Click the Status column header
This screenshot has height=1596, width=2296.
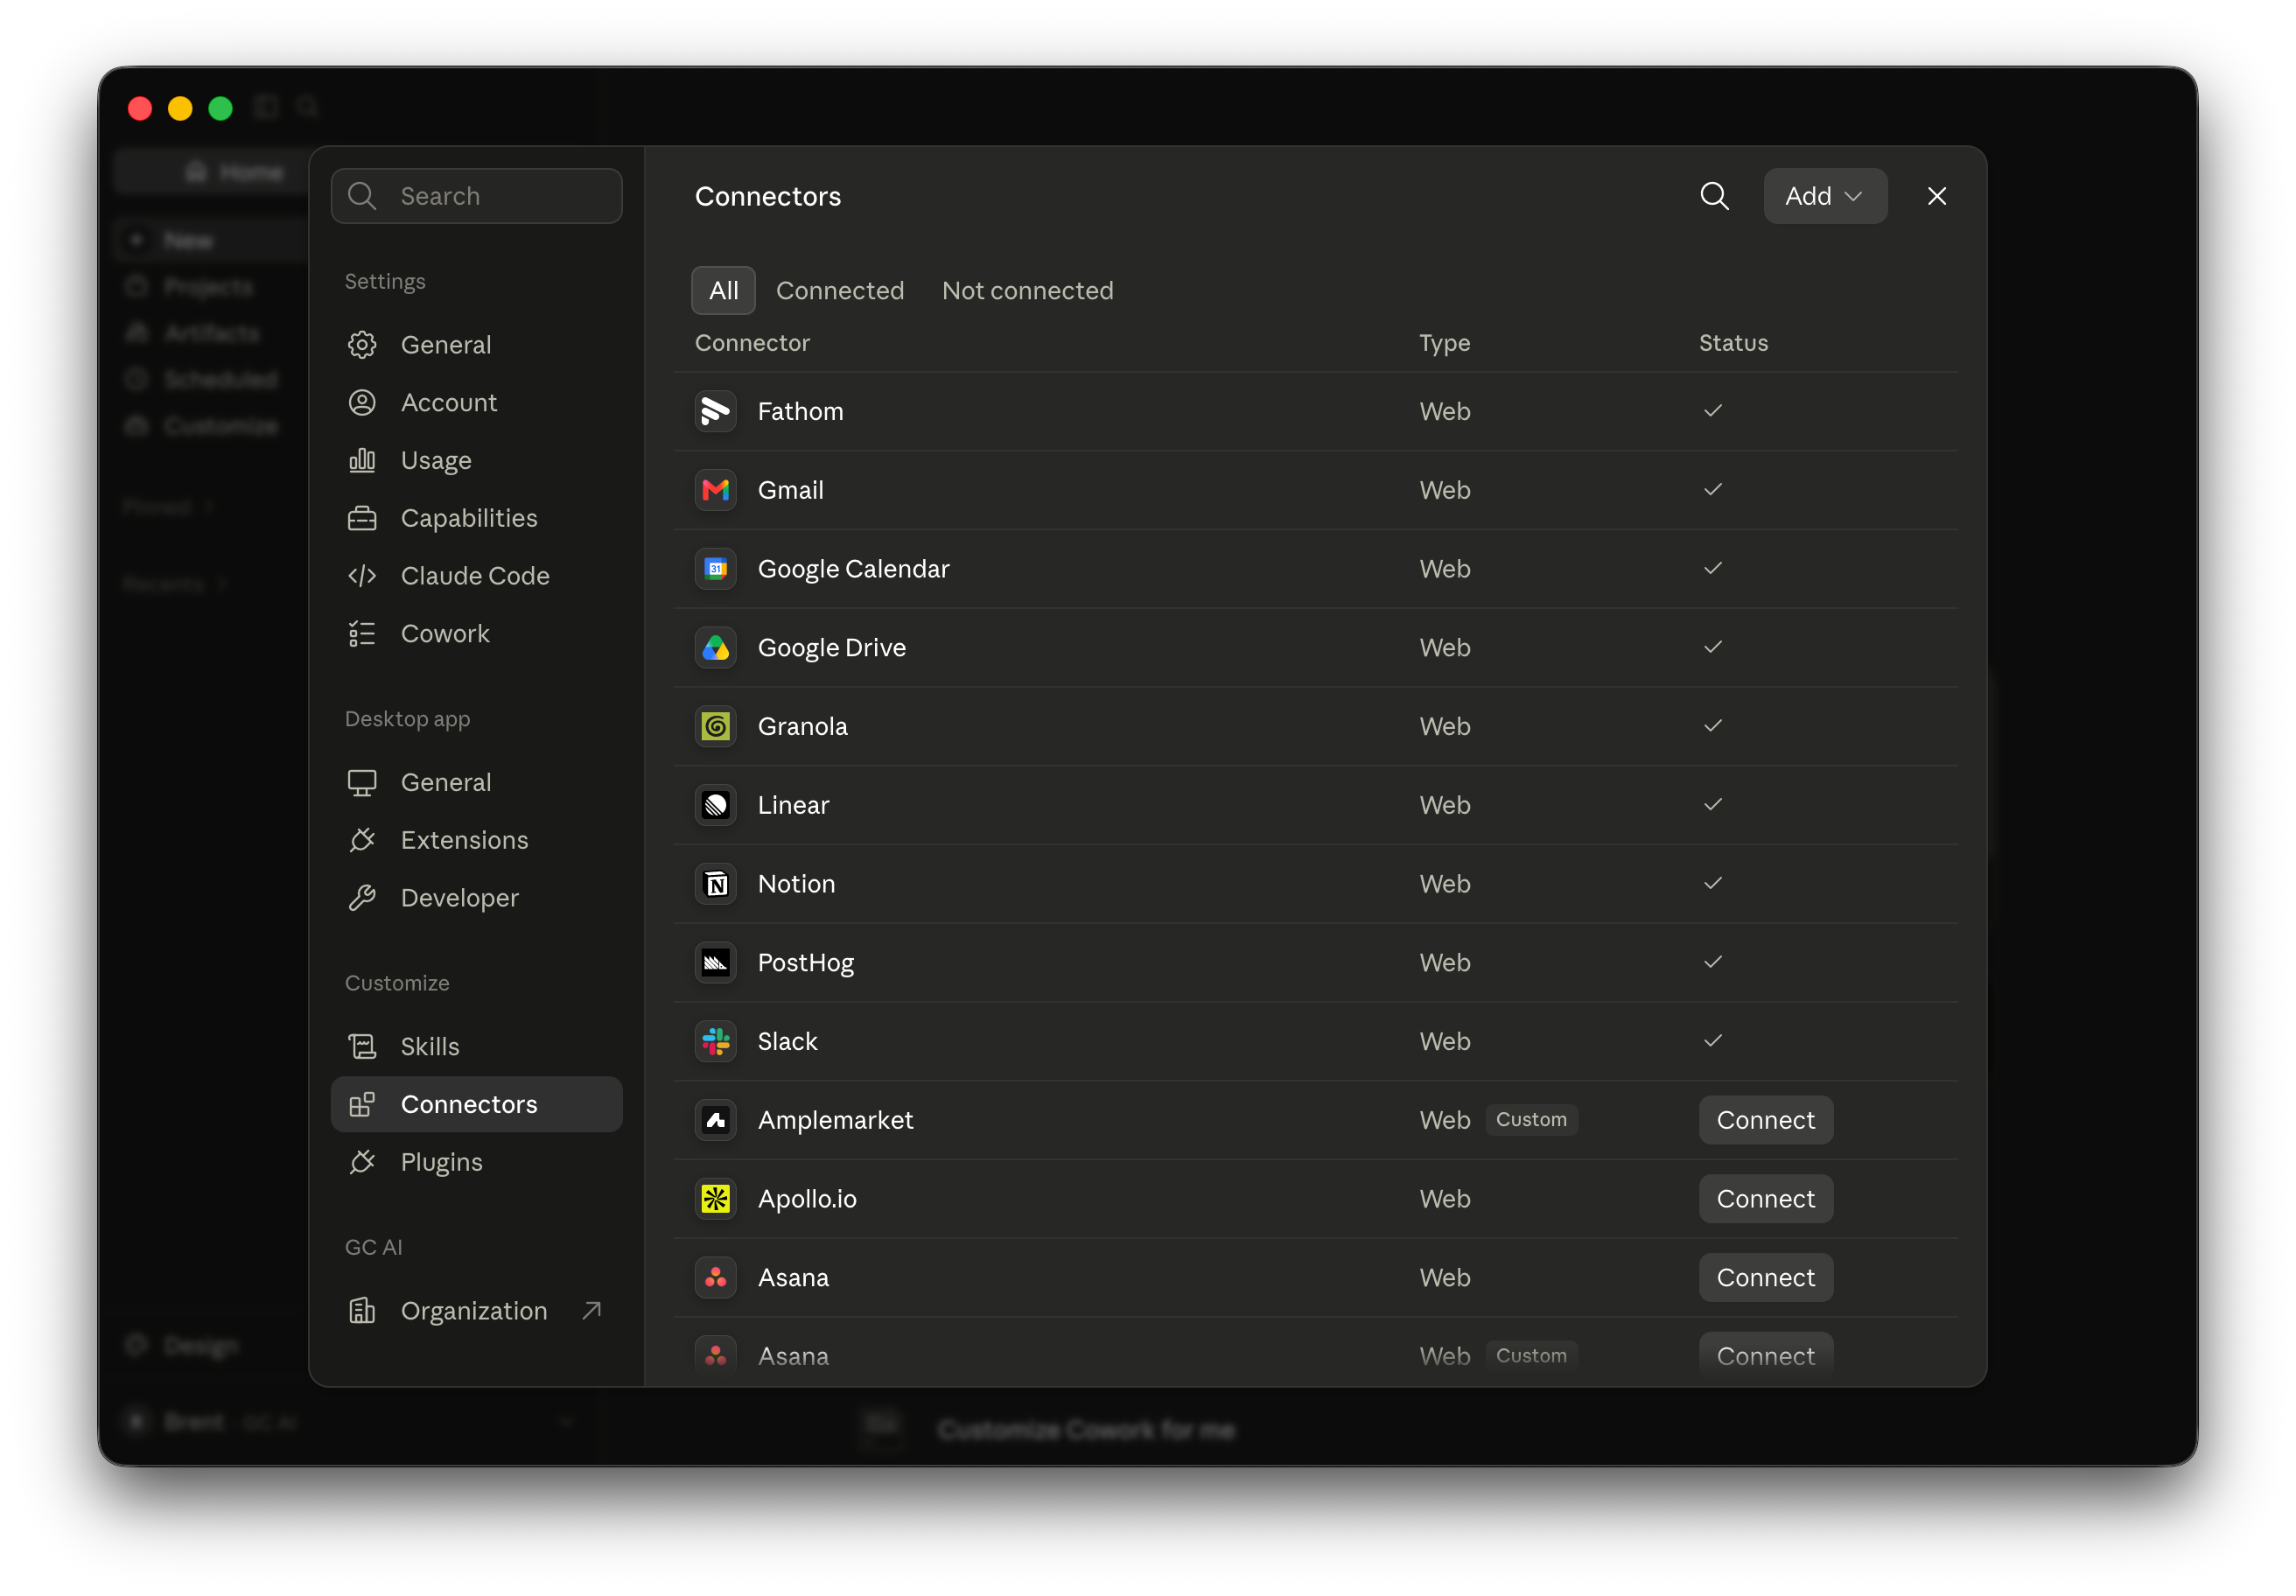[1733, 343]
